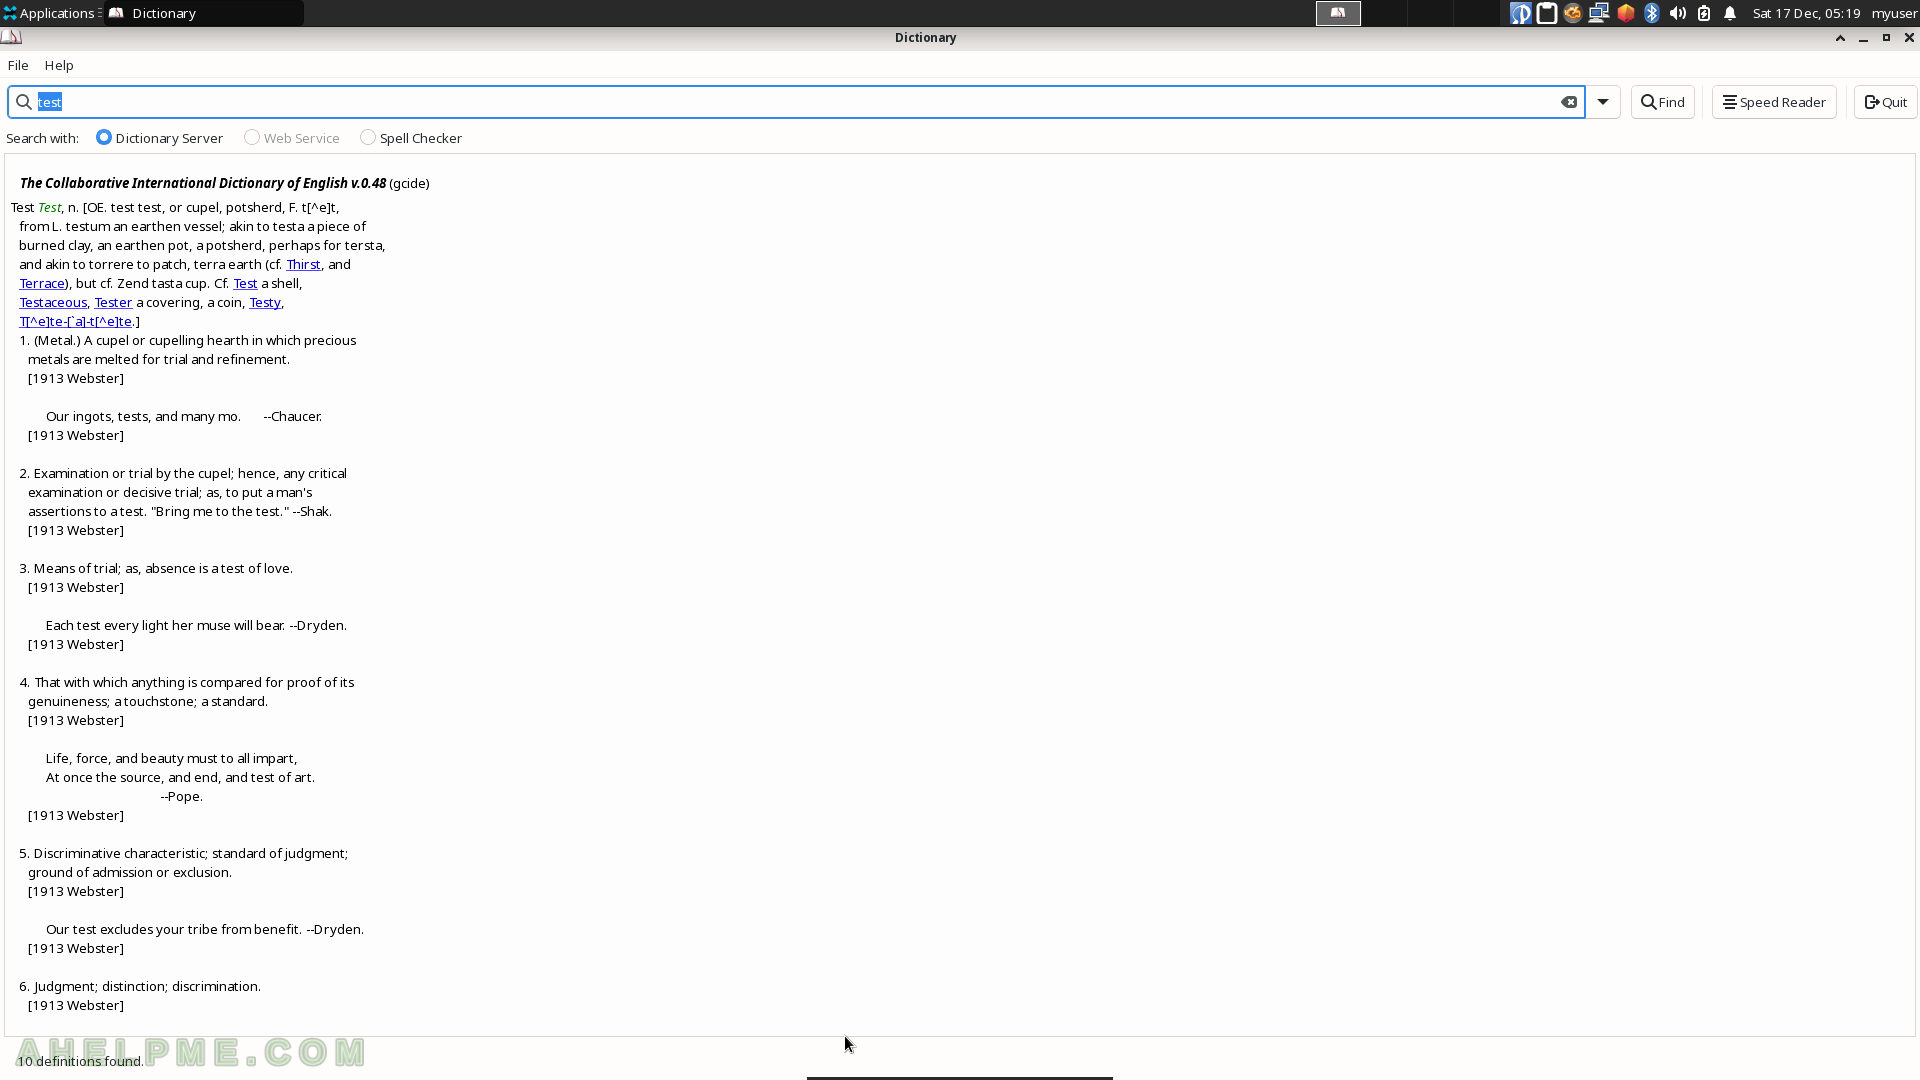Roll up window with title bar arrow
This screenshot has height=1080, width=1920.
[1840, 37]
